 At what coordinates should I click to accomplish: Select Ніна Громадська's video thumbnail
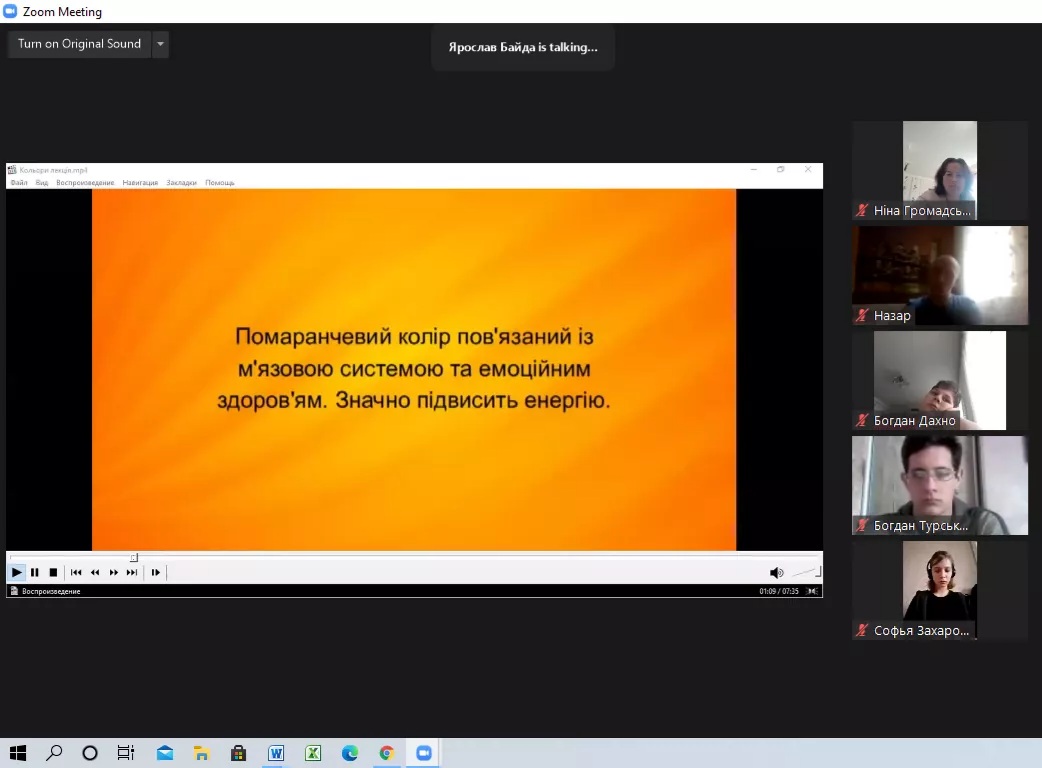[x=939, y=170]
